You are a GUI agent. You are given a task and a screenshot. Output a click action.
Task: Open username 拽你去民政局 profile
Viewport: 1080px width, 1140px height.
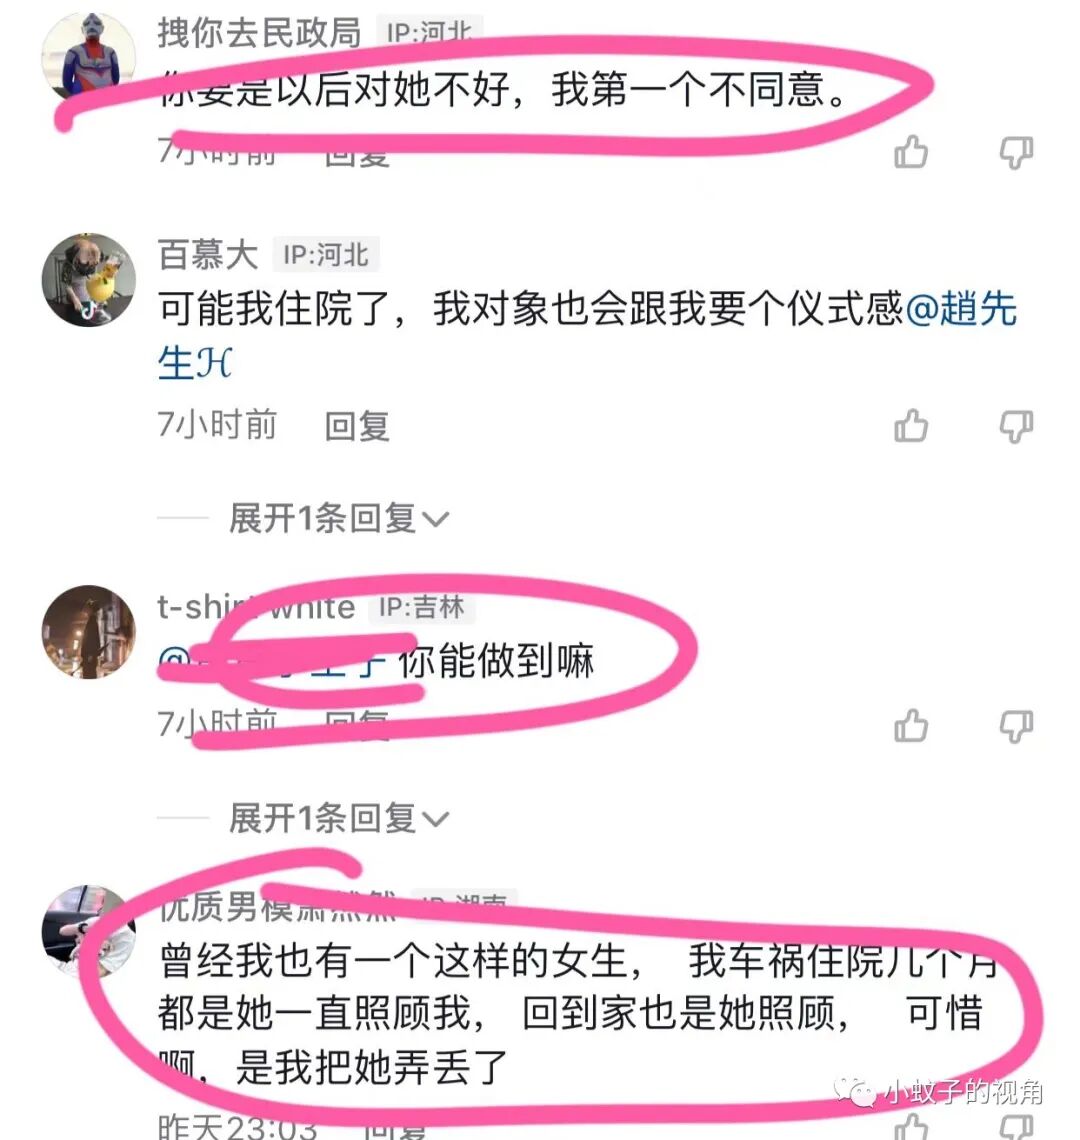point(260,33)
